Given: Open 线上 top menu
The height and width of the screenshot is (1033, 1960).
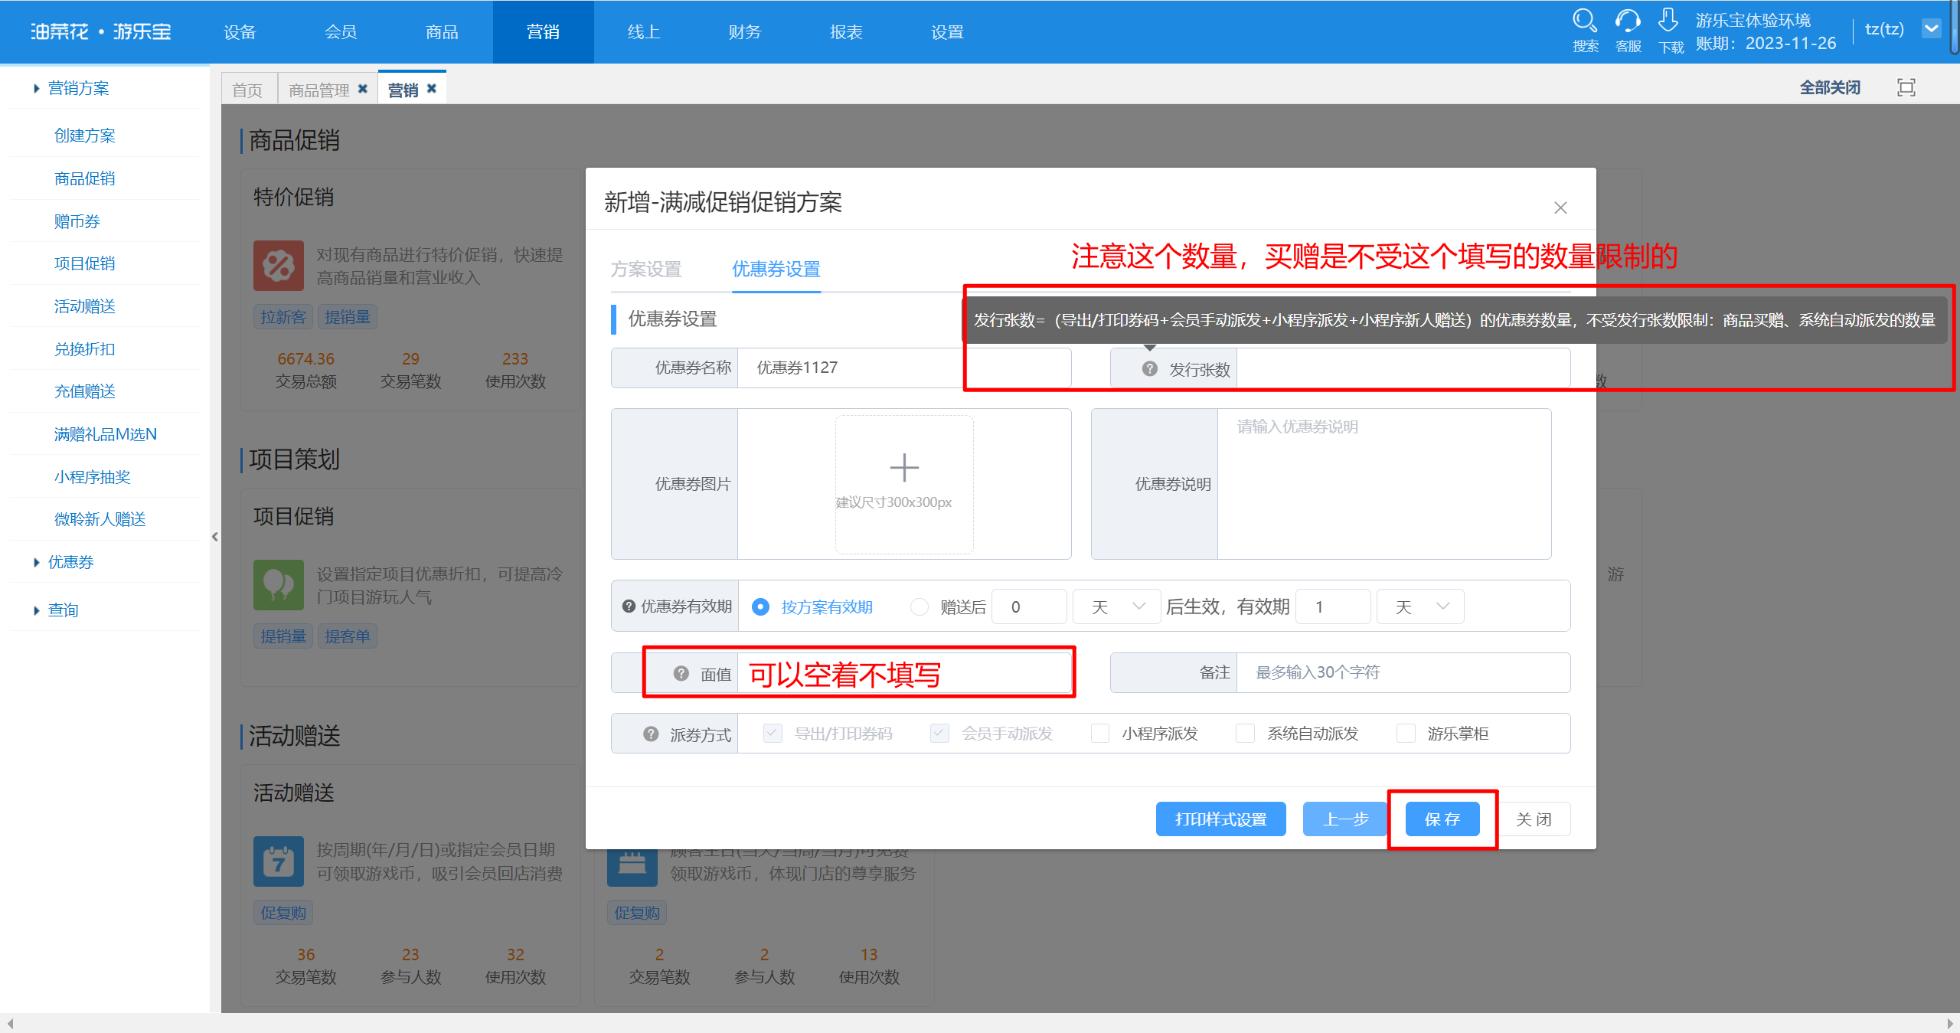Looking at the screenshot, I should click(644, 32).
